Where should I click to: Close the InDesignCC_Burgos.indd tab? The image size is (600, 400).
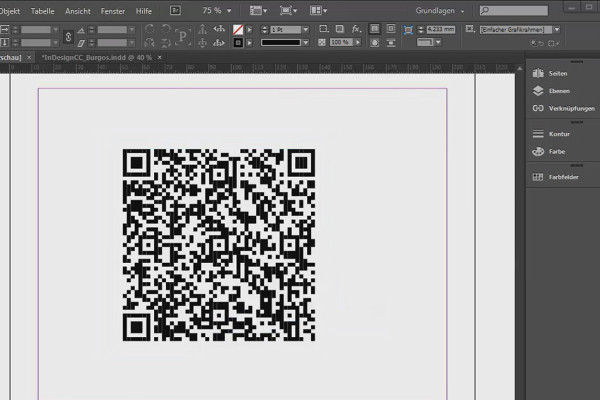(x=160, y=57)
